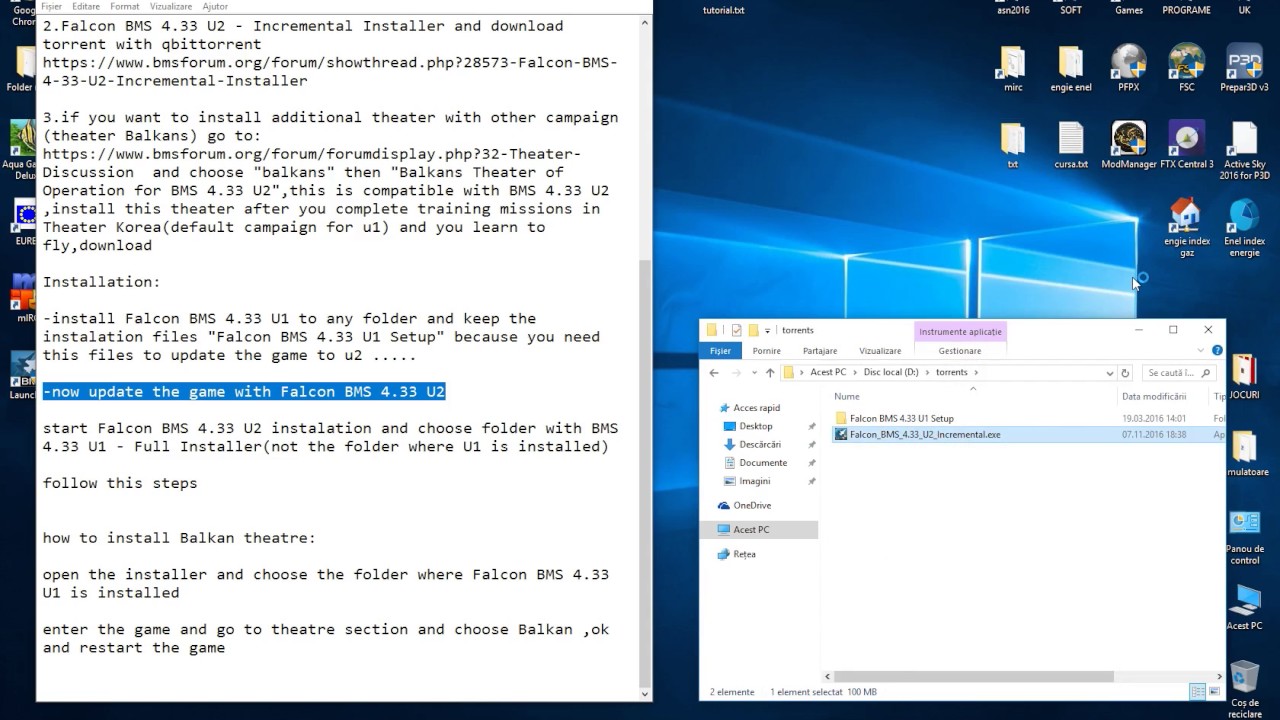Click the 'Installation:' line in Notepad

(101, 282)
